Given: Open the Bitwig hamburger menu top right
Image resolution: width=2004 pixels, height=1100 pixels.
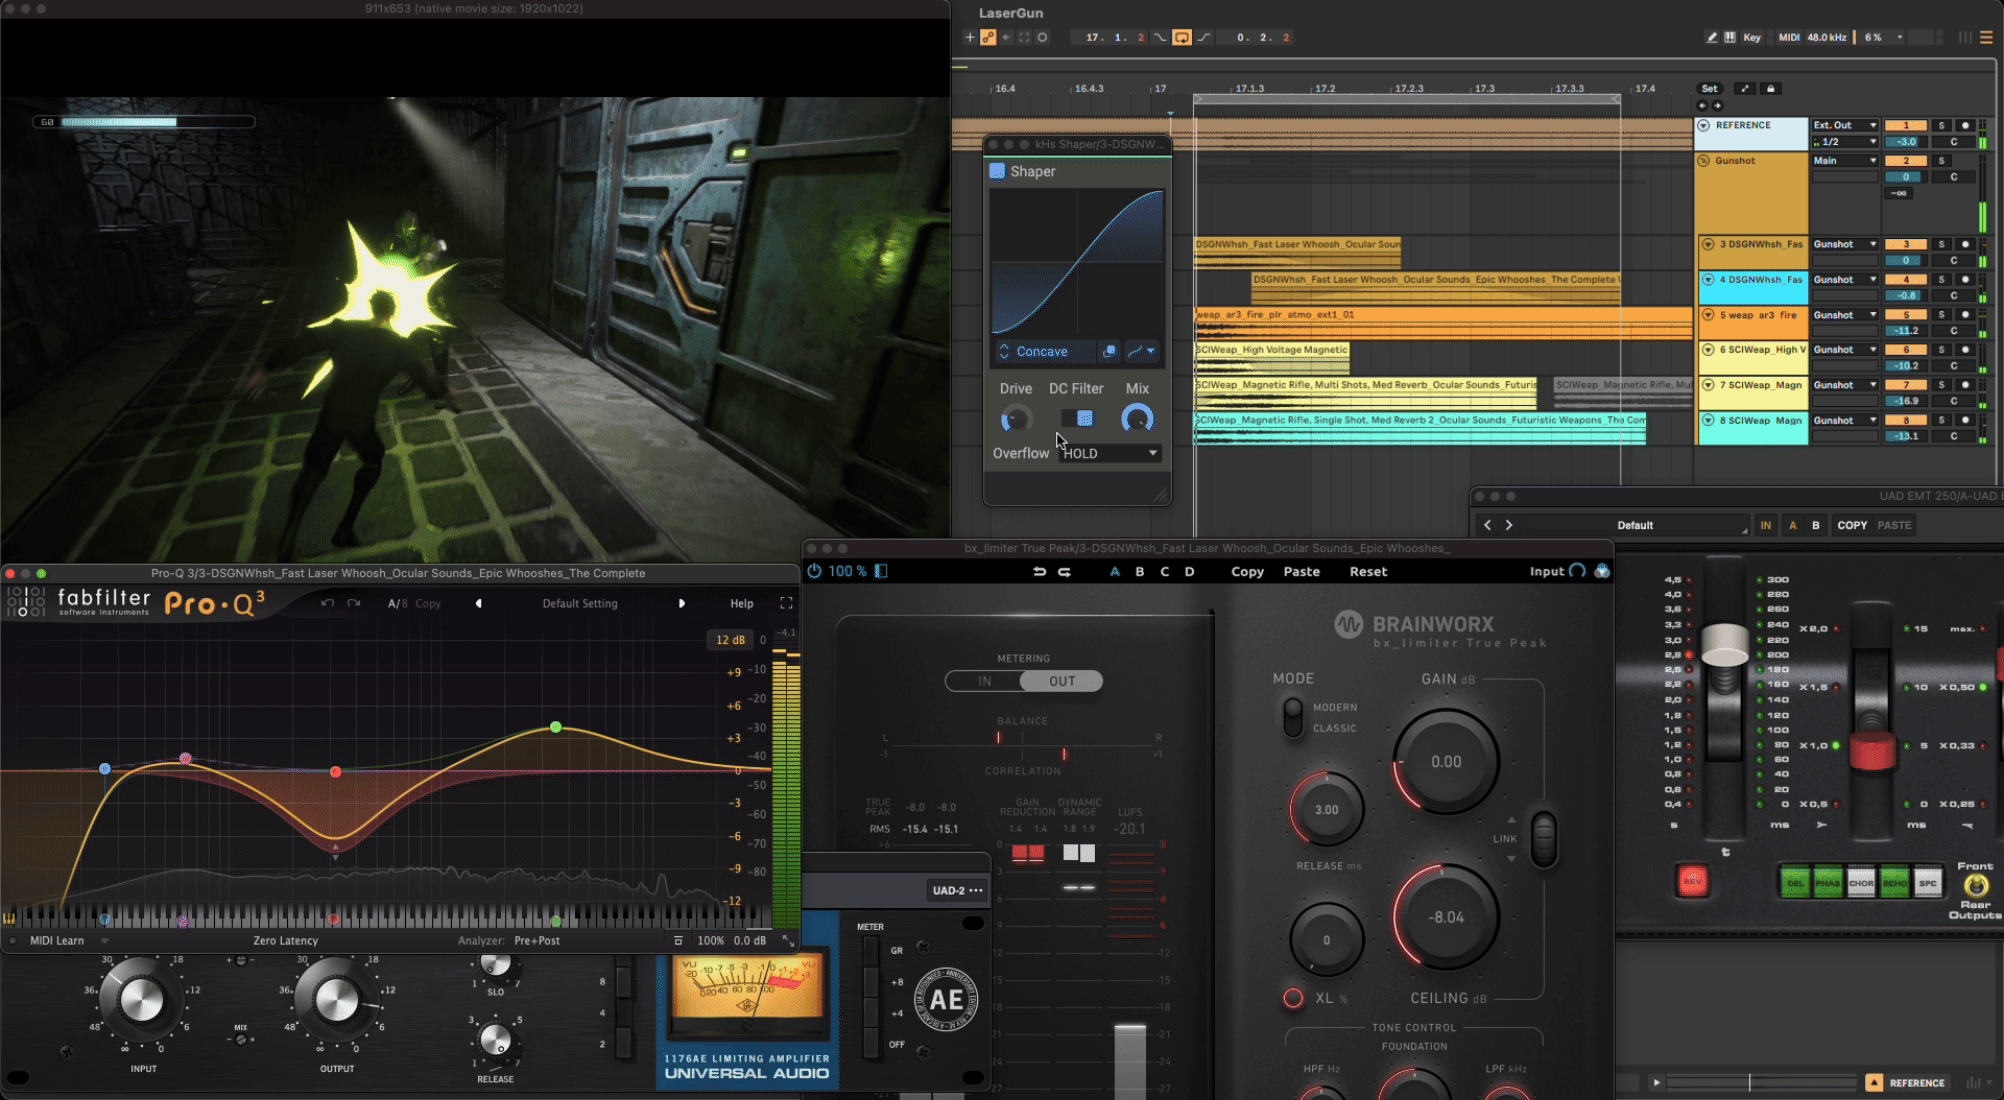Looking at the screenshot, I should click(x=1988, y=37).
